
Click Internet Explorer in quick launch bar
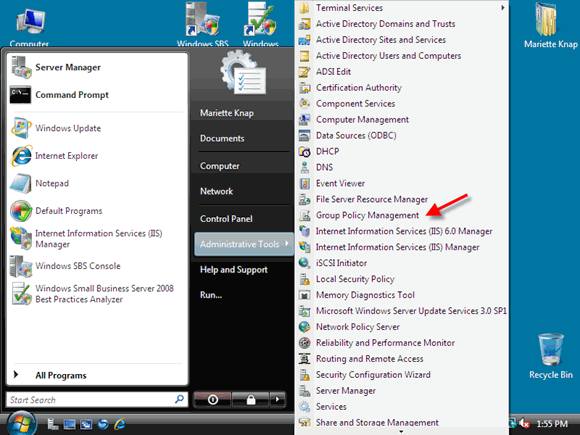[120, 424]
